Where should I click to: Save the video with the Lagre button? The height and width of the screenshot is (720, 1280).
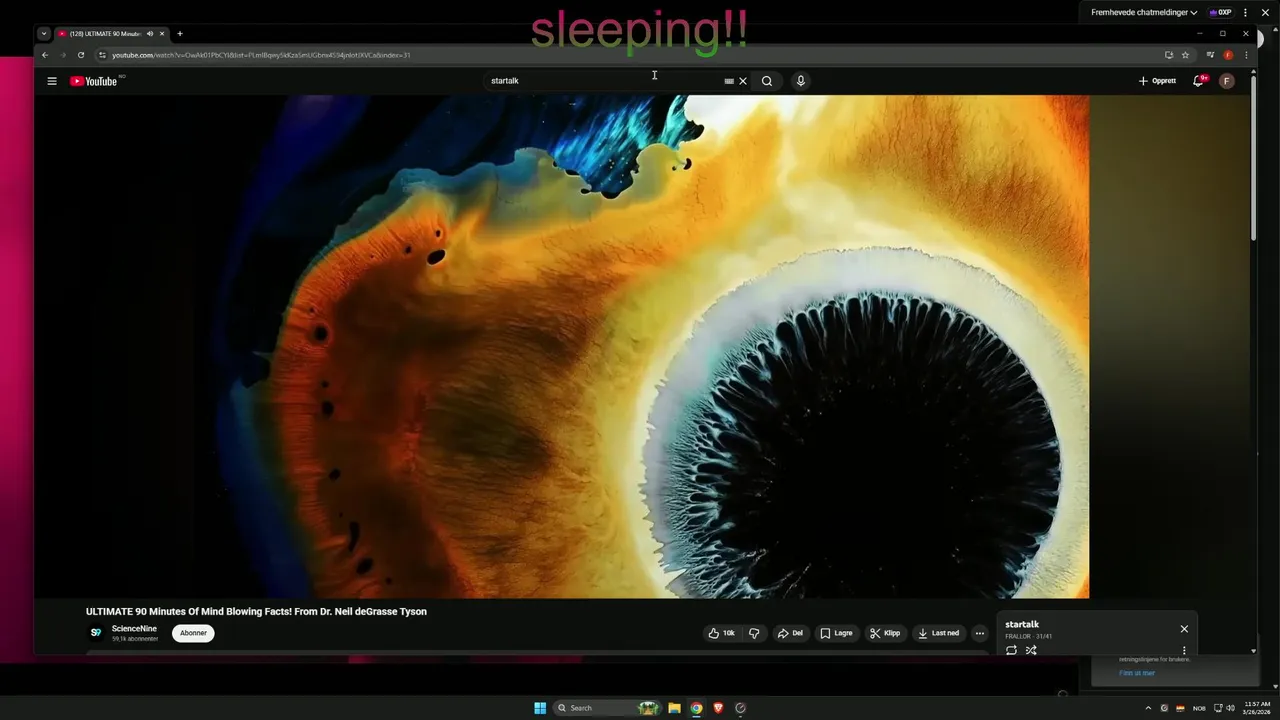pyautogui.click(x=836, y=633)
